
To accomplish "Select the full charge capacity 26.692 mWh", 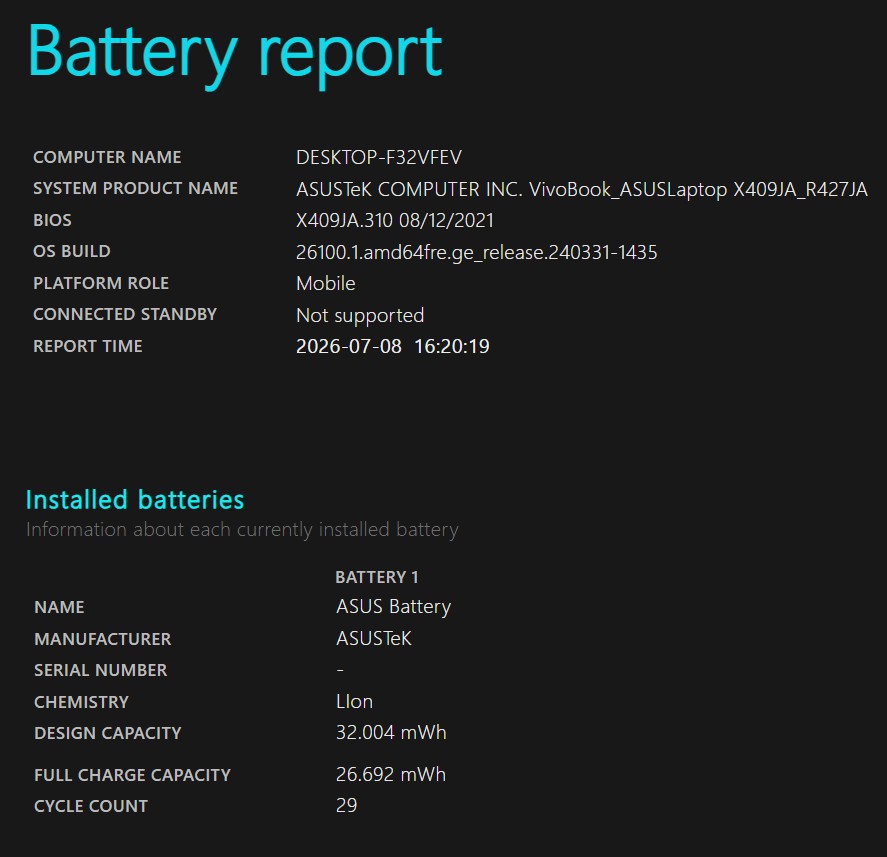I will [390, 774].
